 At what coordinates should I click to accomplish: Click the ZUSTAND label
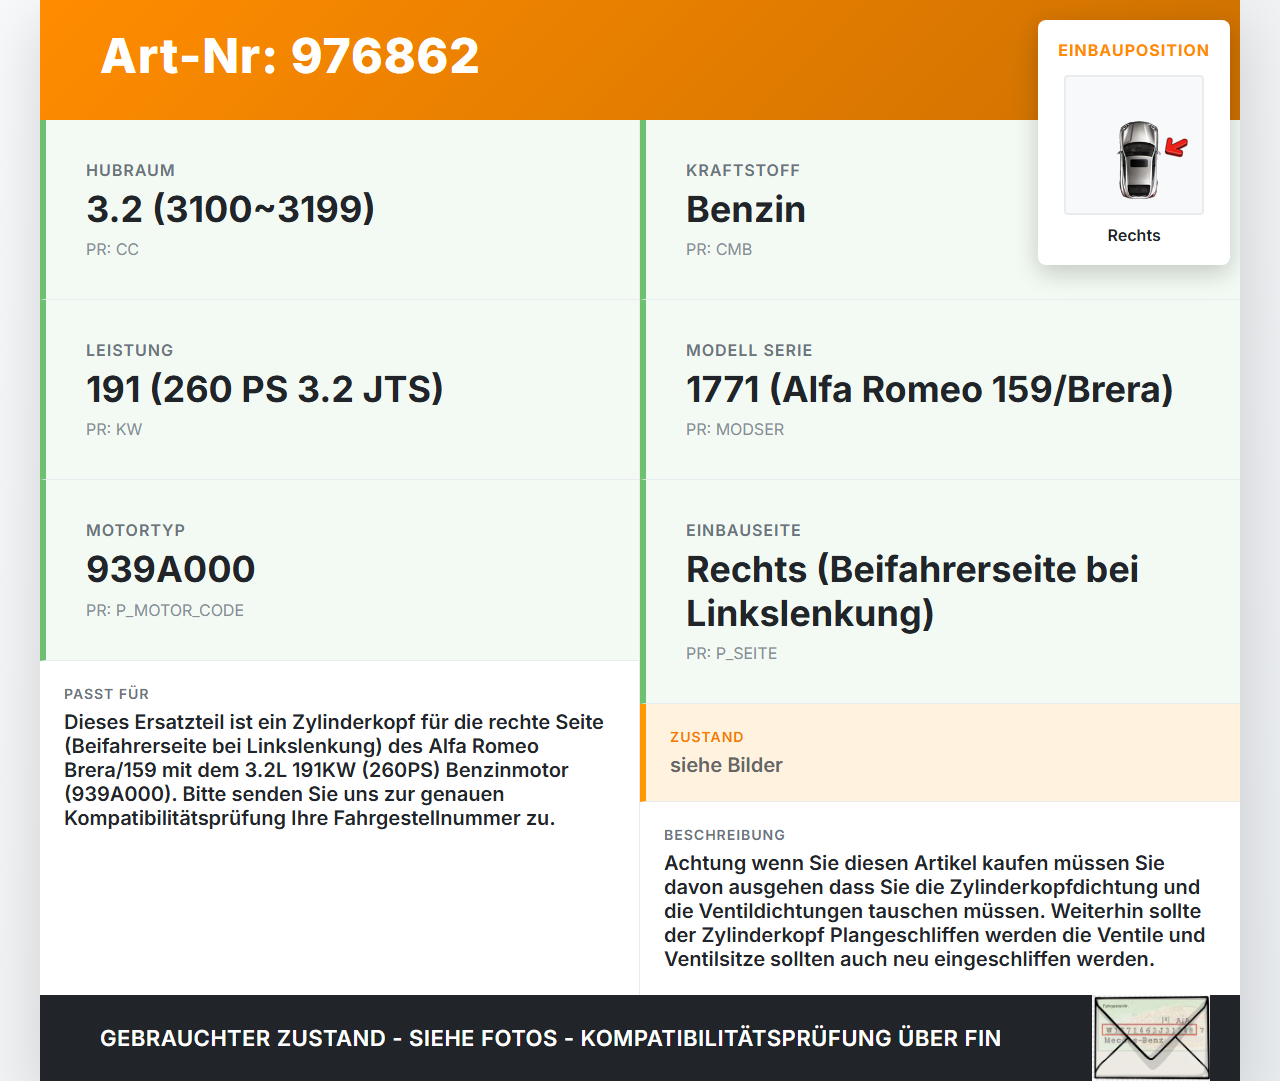point(707,737)
